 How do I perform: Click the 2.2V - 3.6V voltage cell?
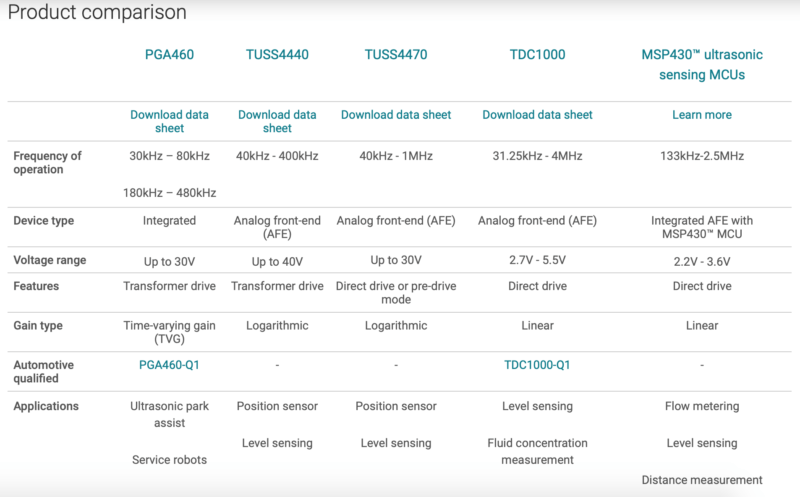pos(702,262)
